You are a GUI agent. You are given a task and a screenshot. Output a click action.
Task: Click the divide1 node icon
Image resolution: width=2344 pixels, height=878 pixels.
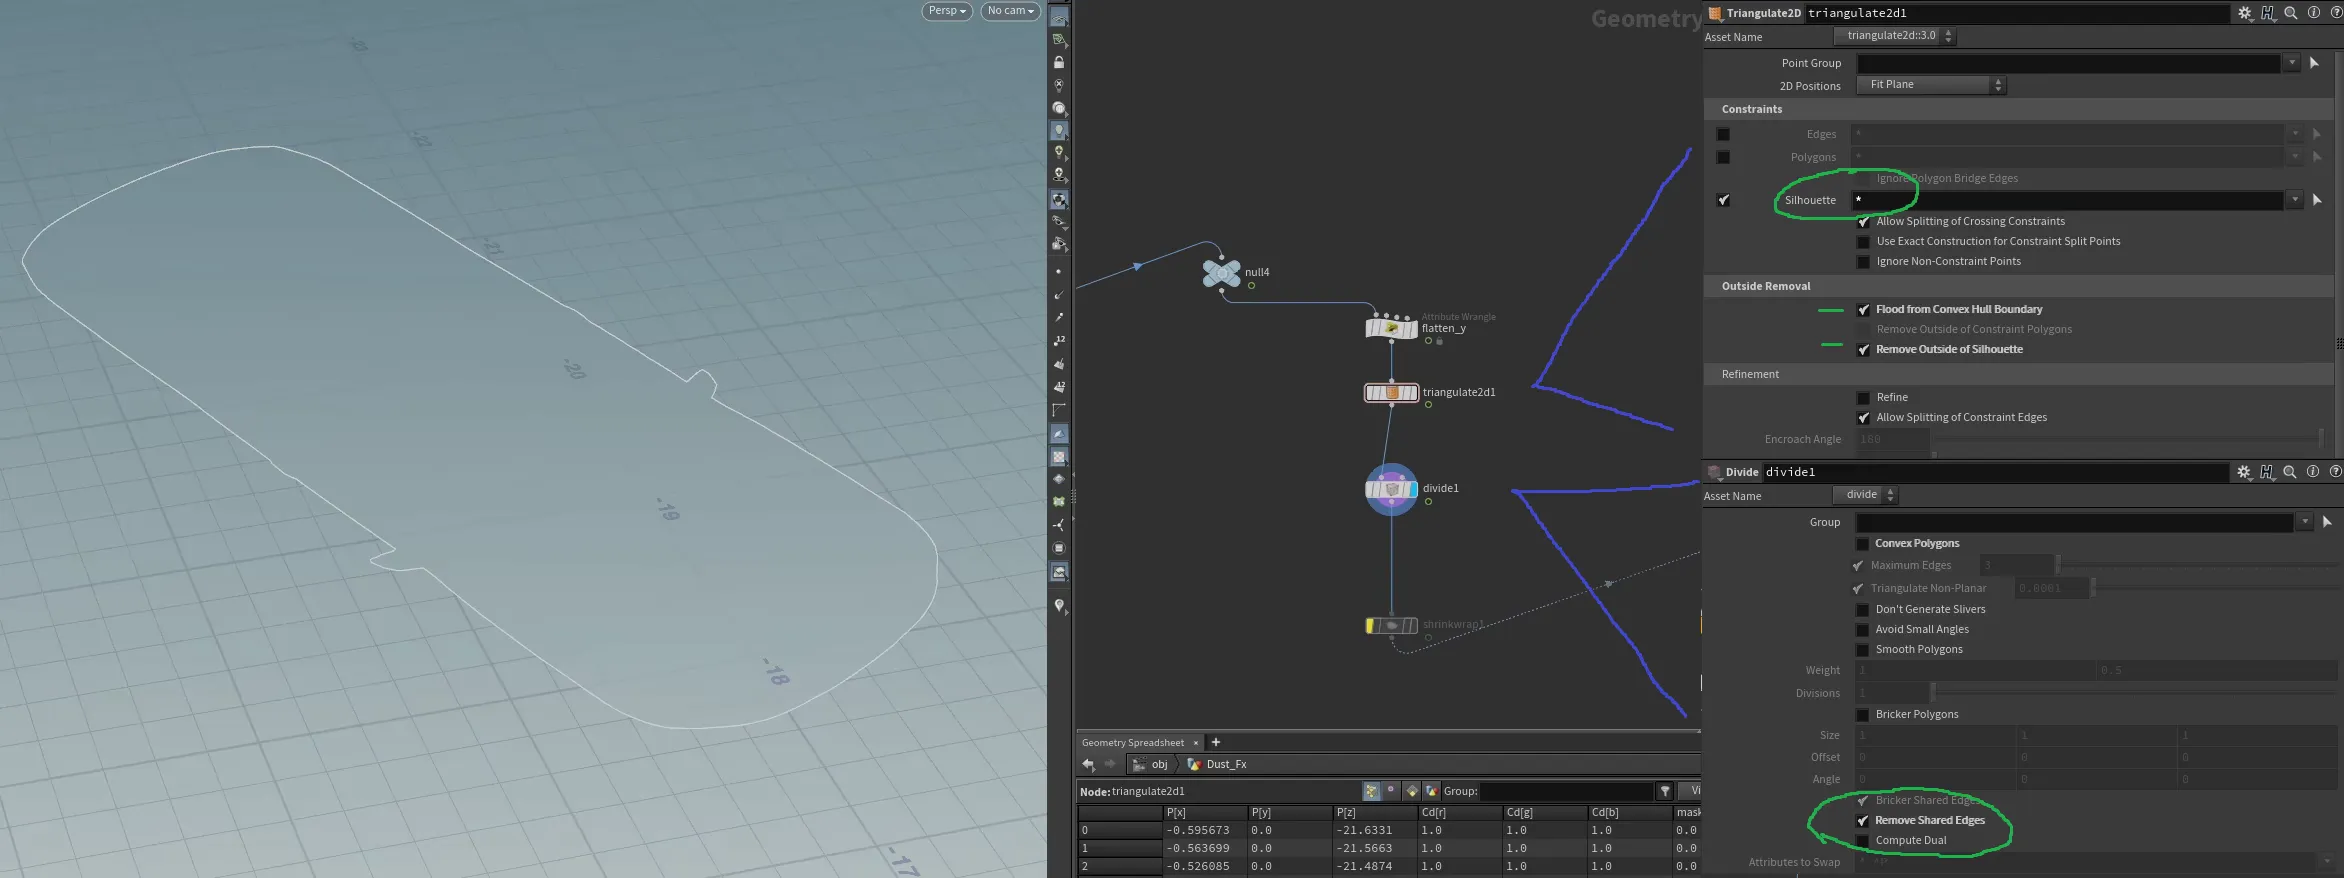[1391, 489]
